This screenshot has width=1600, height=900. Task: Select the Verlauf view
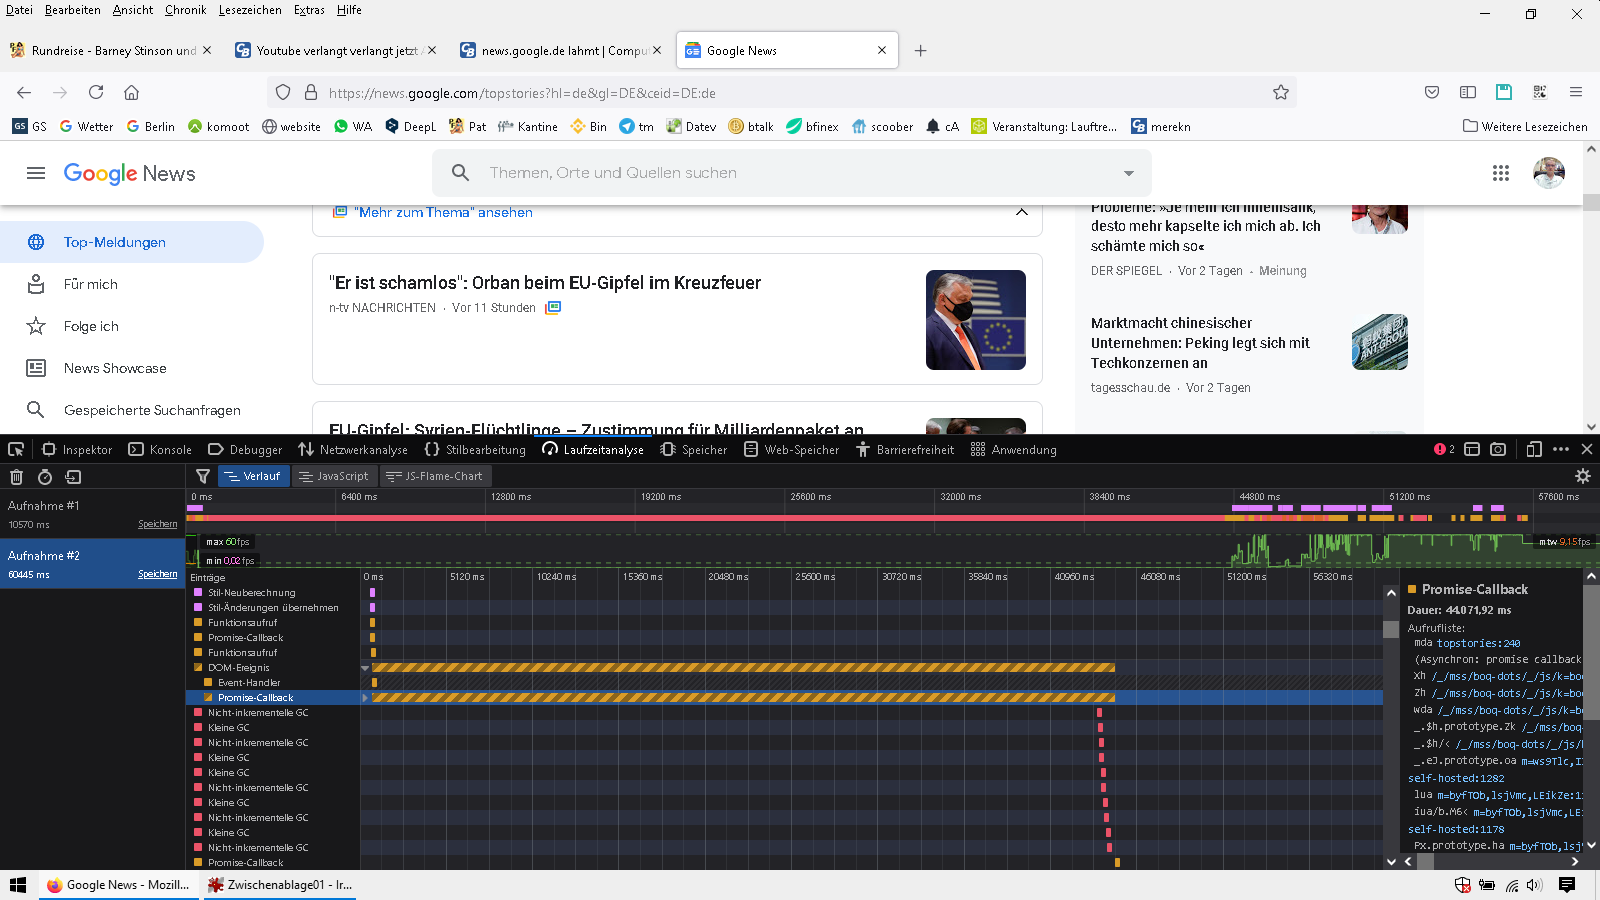pyautogui.click(x=253, y=477)
